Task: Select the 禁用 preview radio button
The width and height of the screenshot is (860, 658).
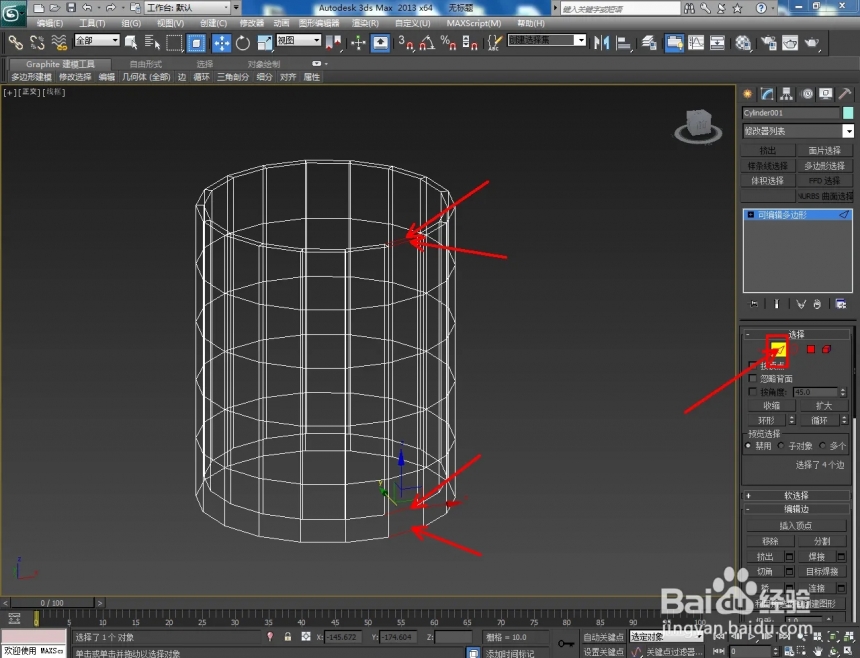Action: point(748,446)
